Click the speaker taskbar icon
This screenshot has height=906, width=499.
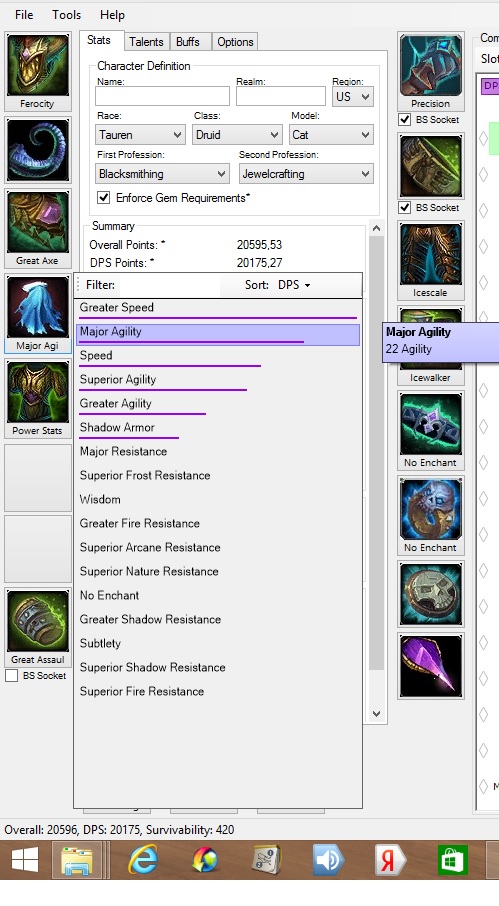click(x=329, y=860)
